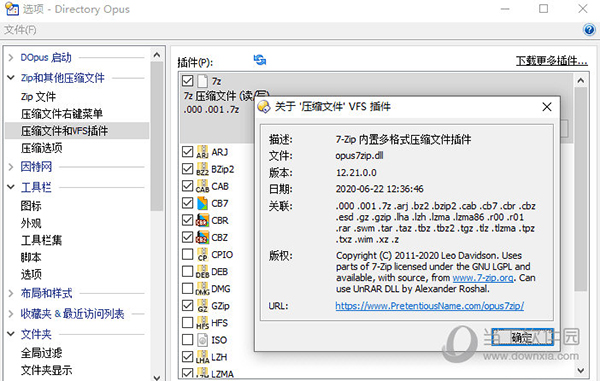Click the category tree scroll down arrow

coord(157,377)
